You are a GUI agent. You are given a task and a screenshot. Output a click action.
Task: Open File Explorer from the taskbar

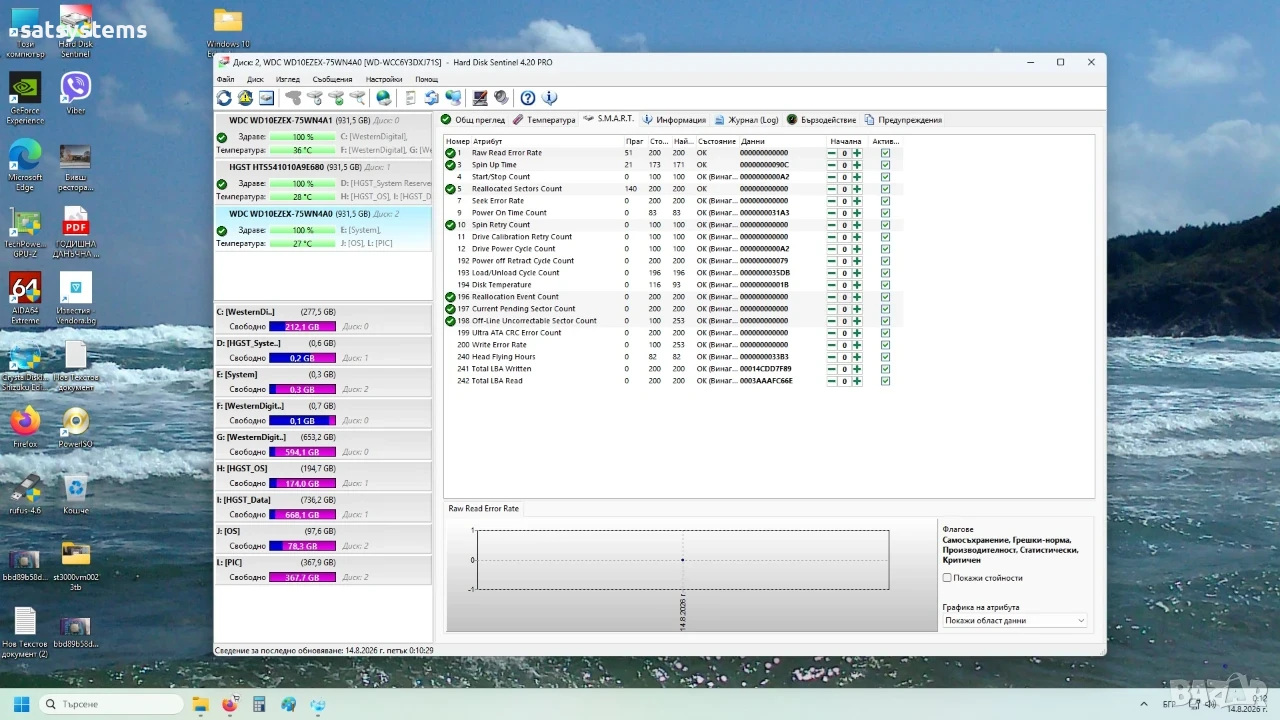200,704
